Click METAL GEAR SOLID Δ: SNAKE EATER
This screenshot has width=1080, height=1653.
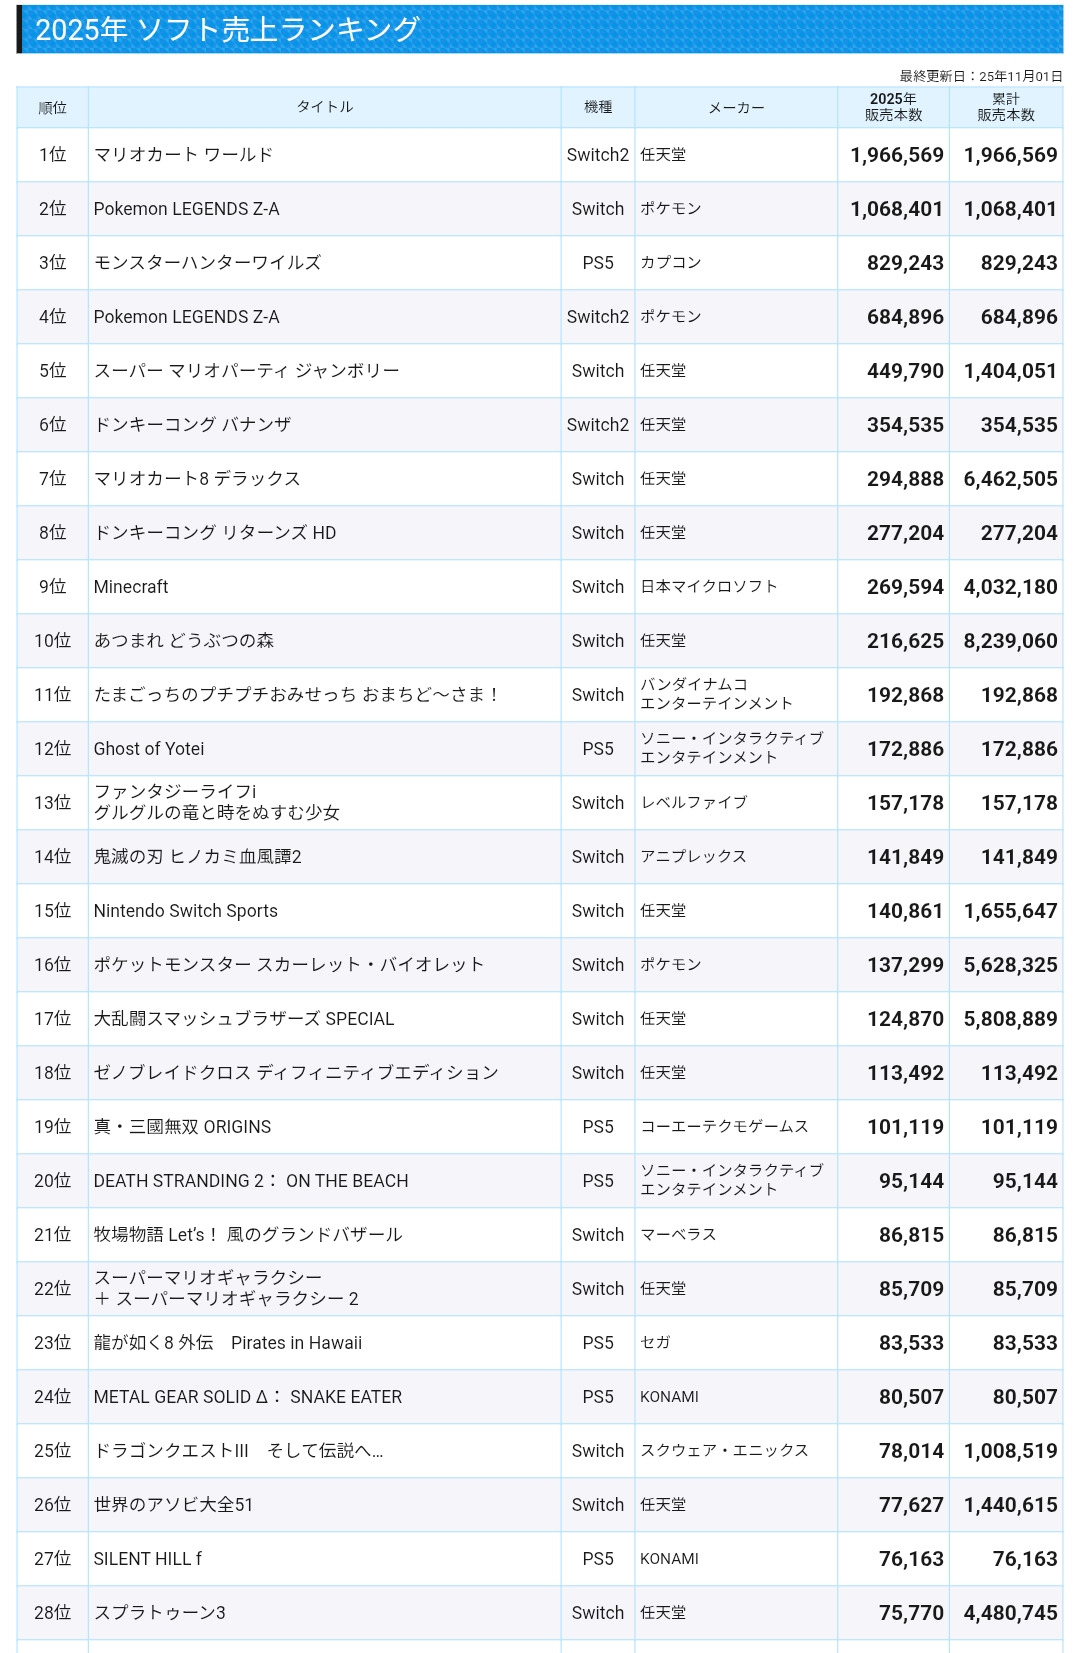click(248, 1397)
